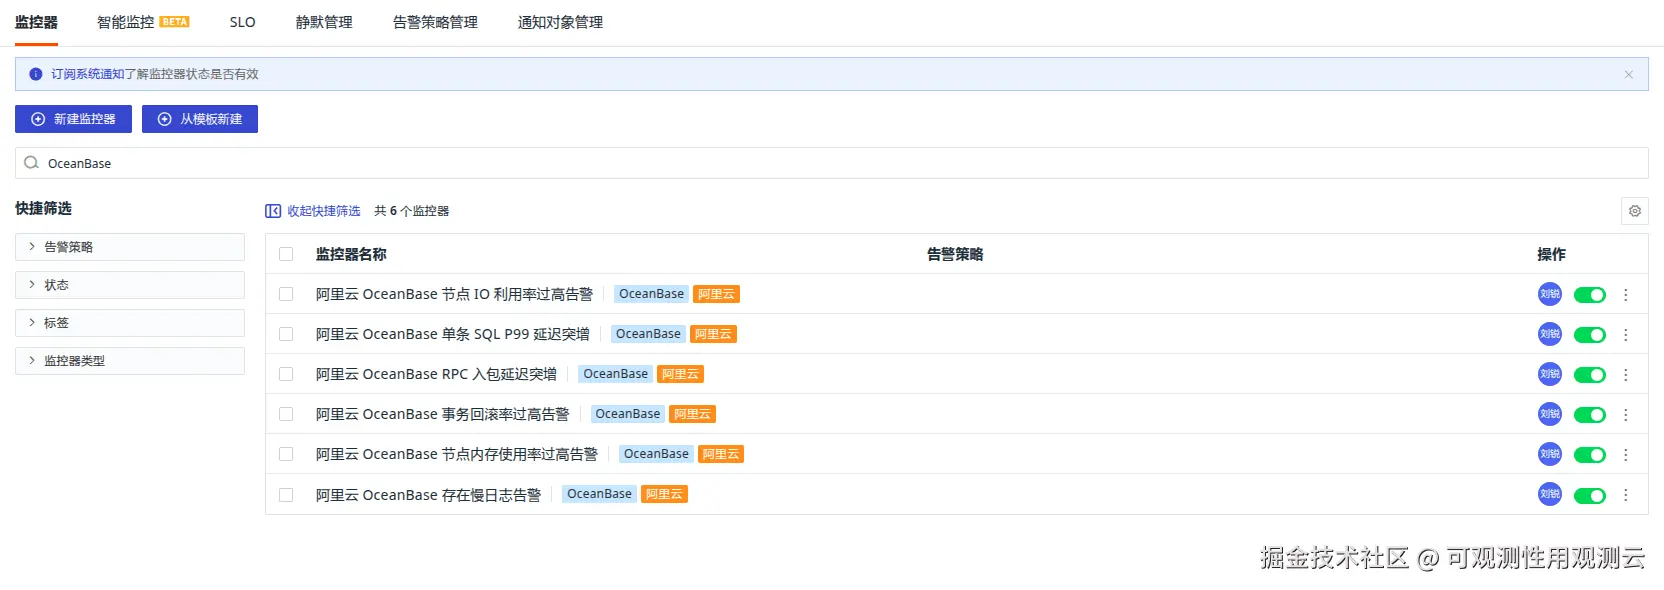Expand the 告警策略 quick filter
The height and width of the screenshot is (590, 1664).
coord(130,247)
